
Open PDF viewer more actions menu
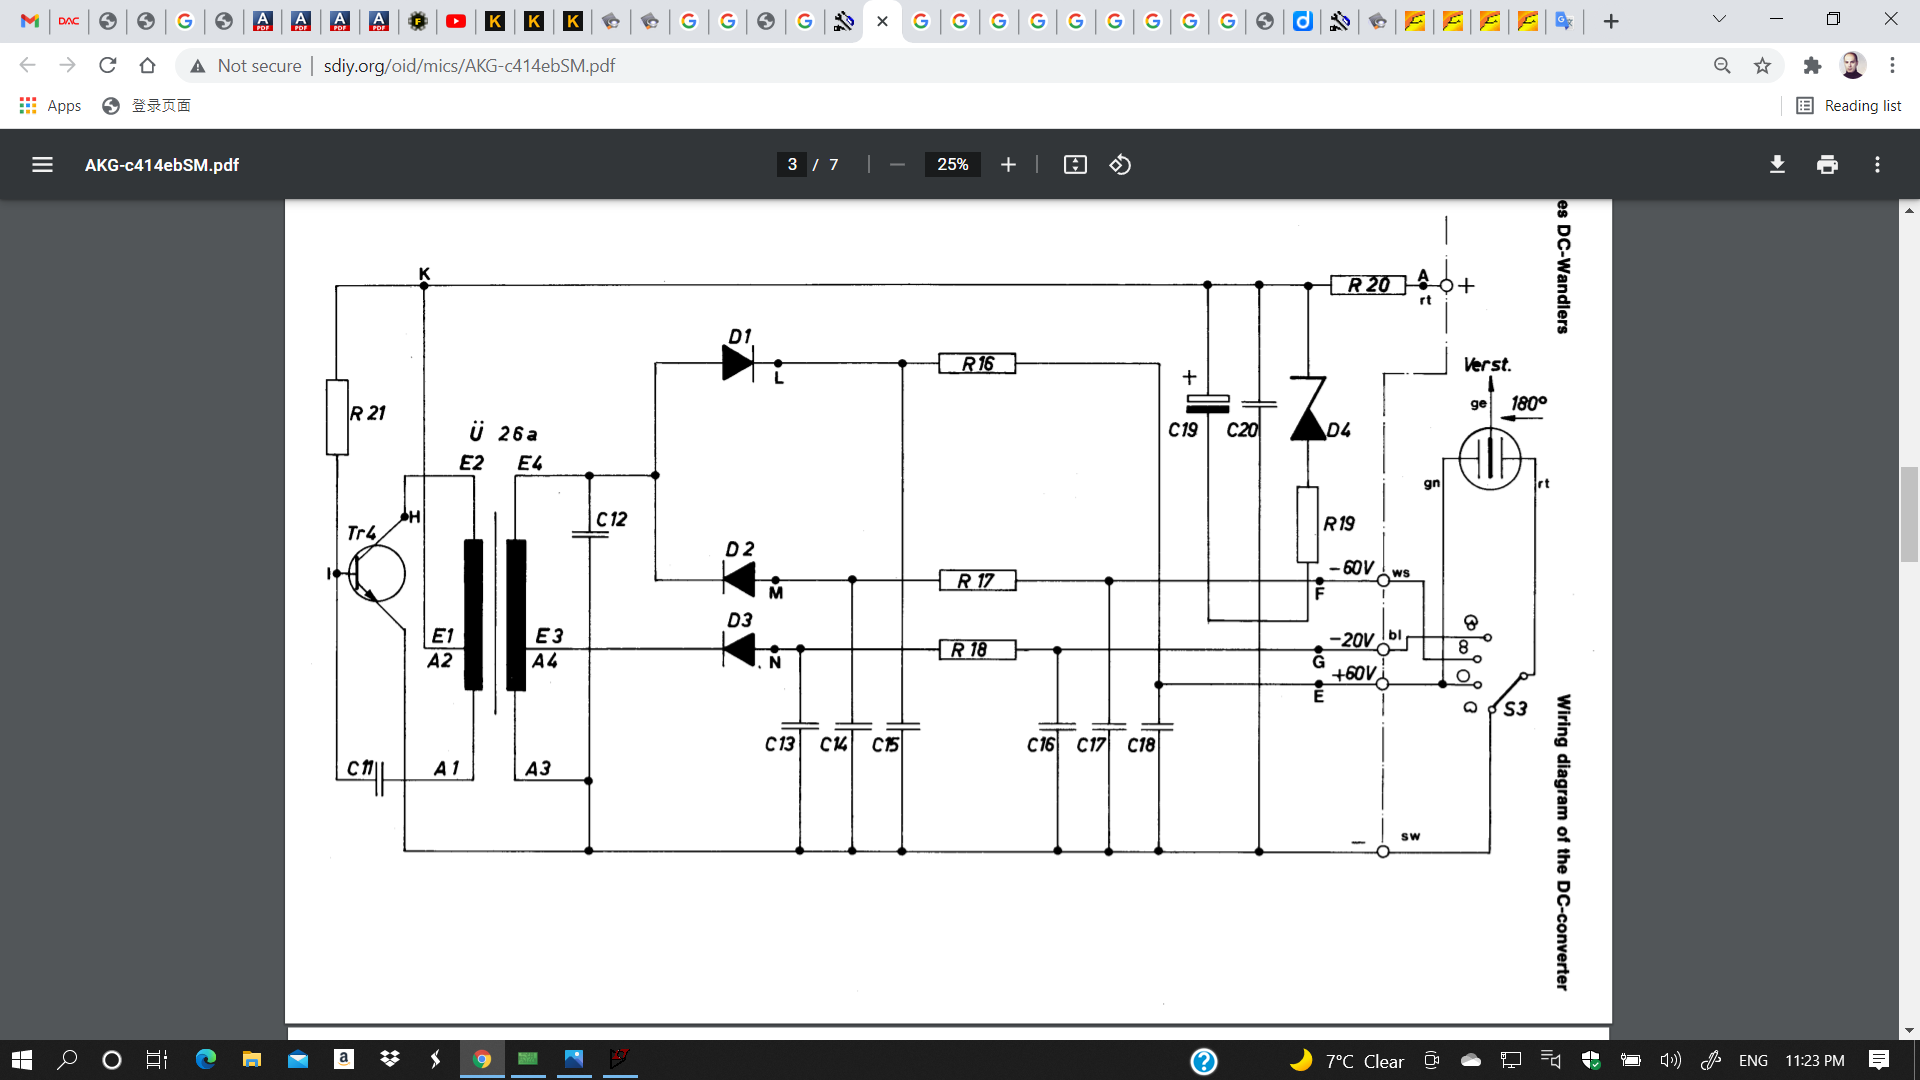(x=1877, y=165)
